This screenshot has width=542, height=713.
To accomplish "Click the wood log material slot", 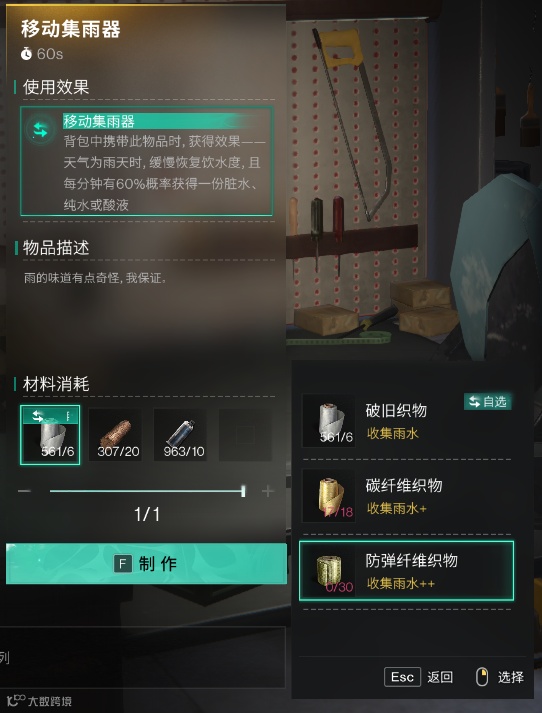I will 115,435.
